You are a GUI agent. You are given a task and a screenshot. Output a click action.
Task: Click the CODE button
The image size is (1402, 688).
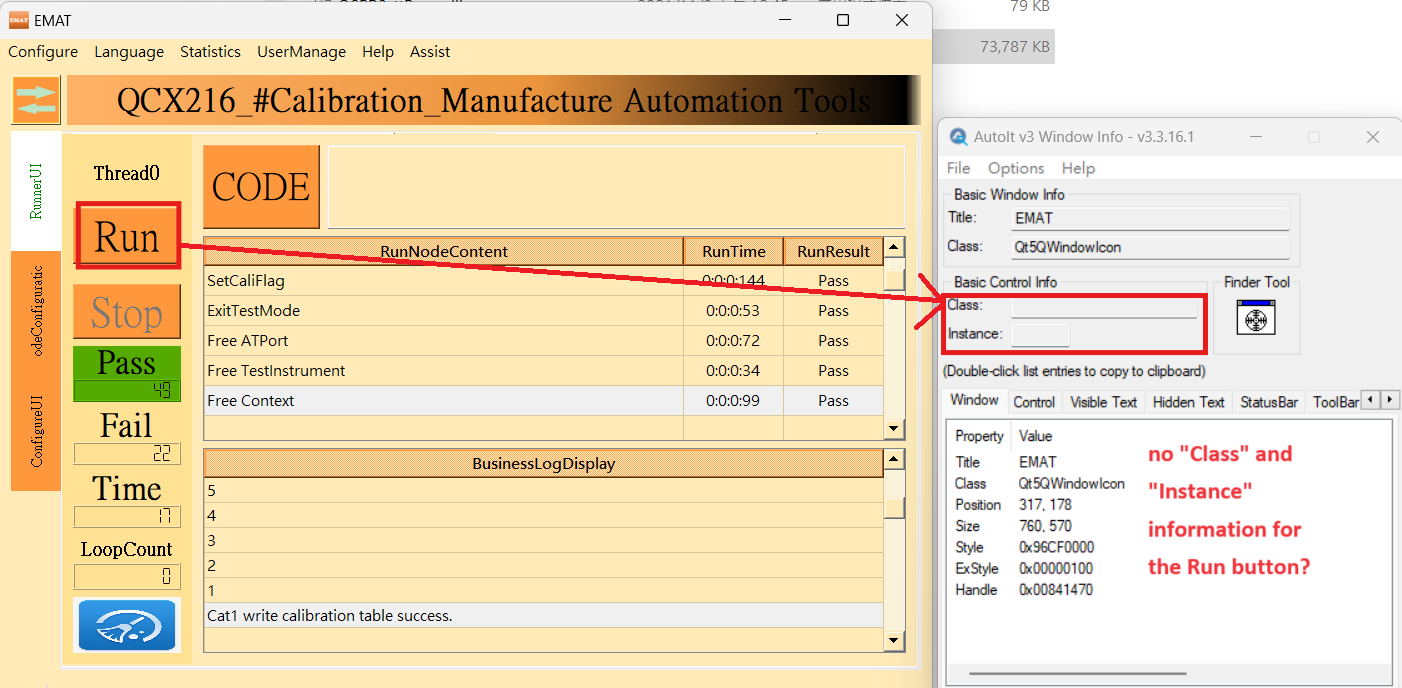261,187
